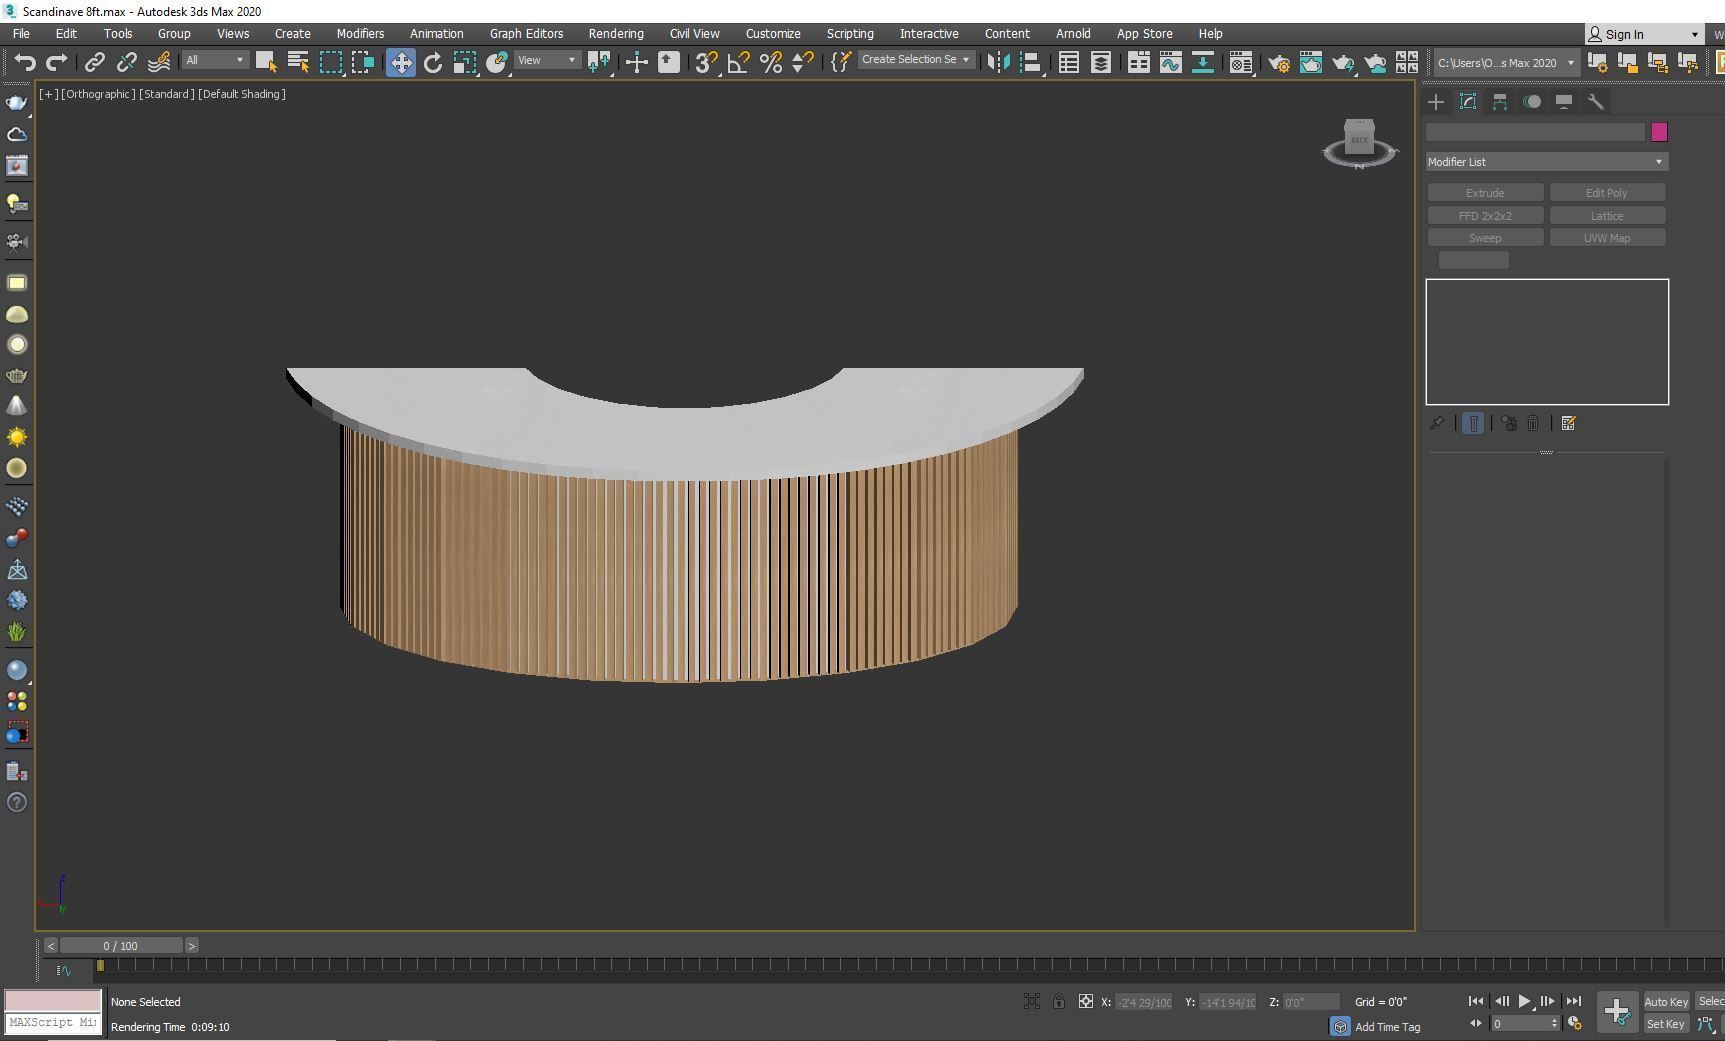This screenshot has height=1041, width=1725.
Task: Open Select by Name list
Action: (x=298, y=62)
